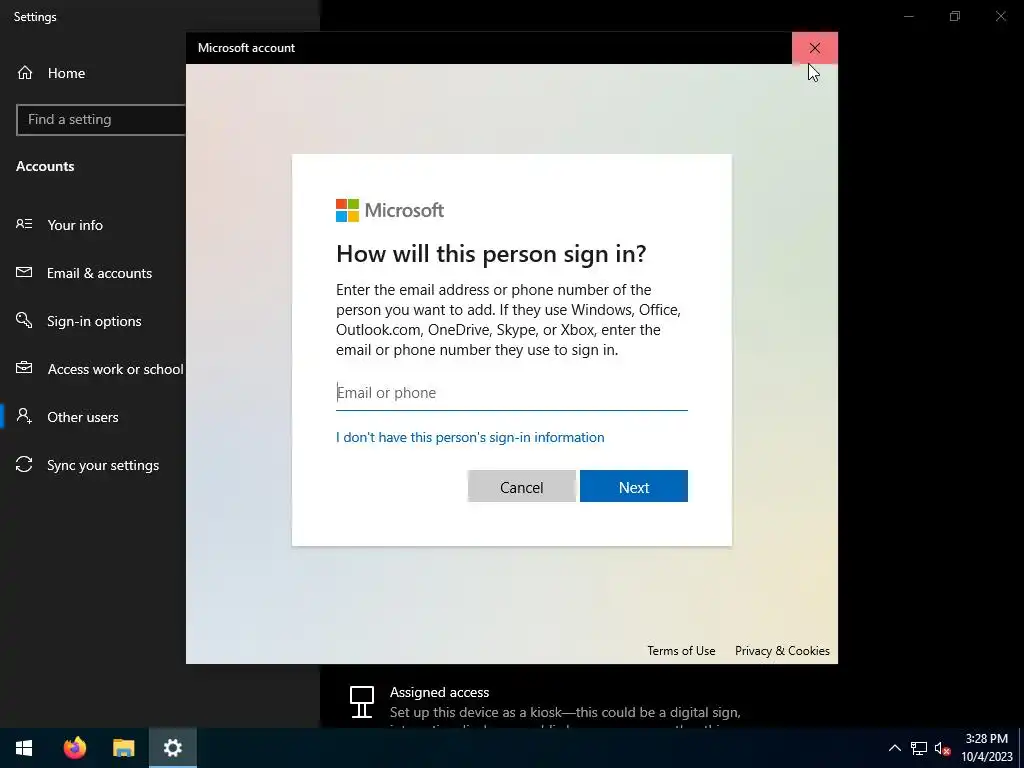Show hidden system tray icons
1024x768 pixels.
coord(895,748)
